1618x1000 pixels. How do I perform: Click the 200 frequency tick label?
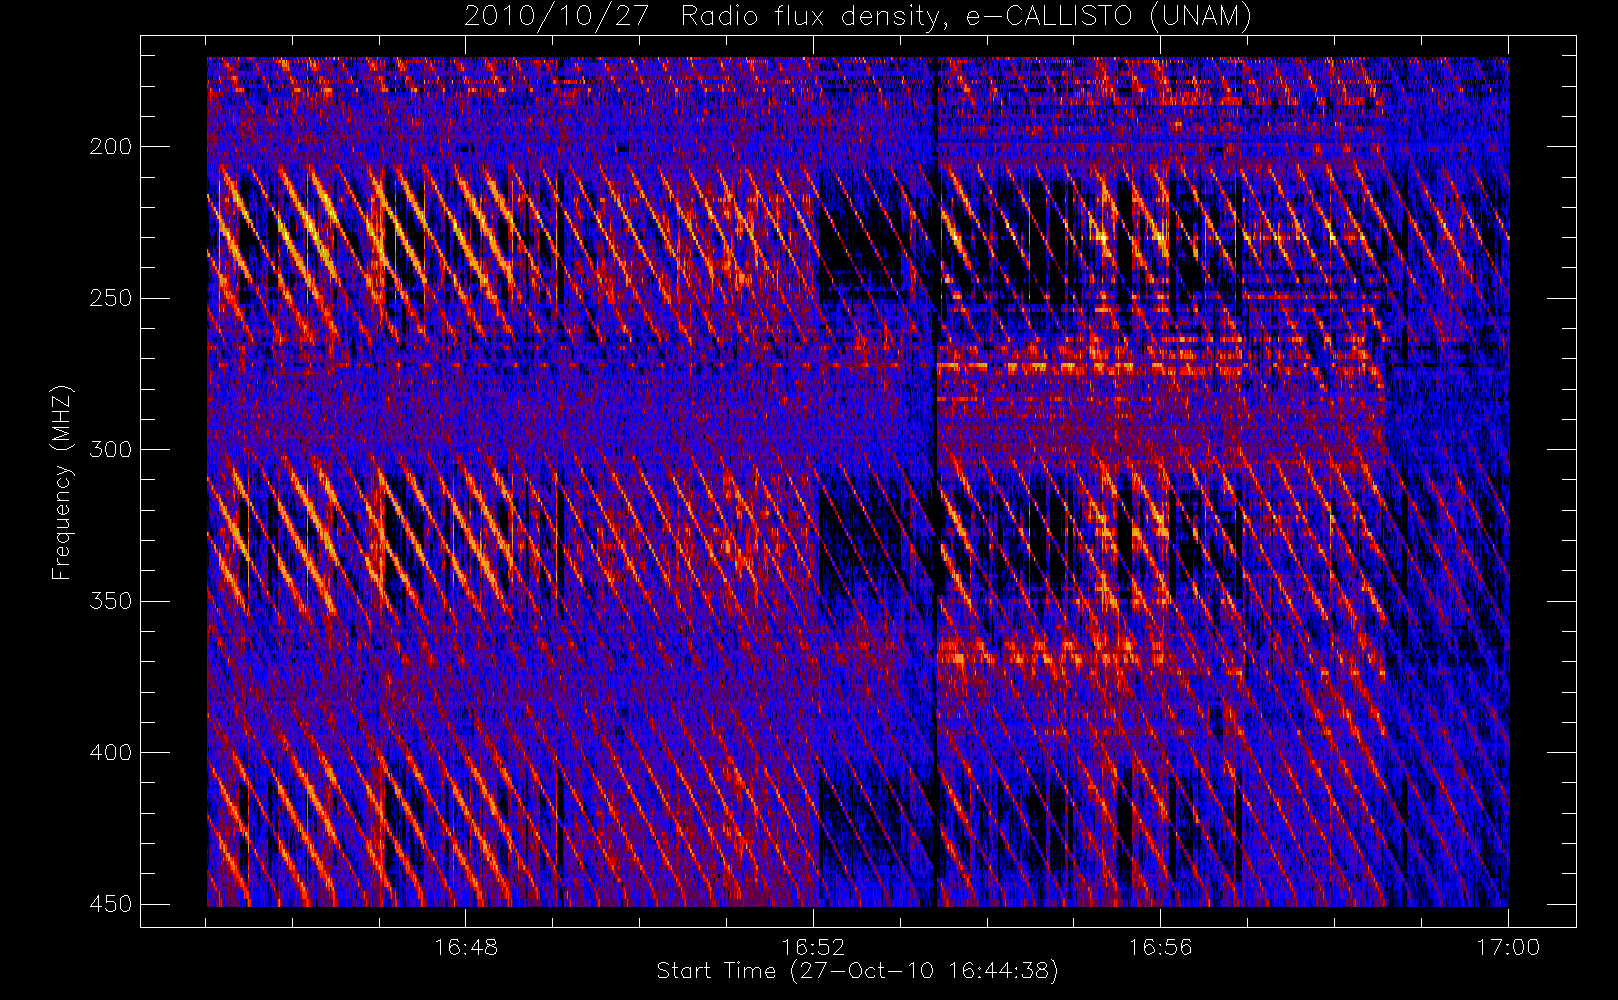[x=110, y=147]
